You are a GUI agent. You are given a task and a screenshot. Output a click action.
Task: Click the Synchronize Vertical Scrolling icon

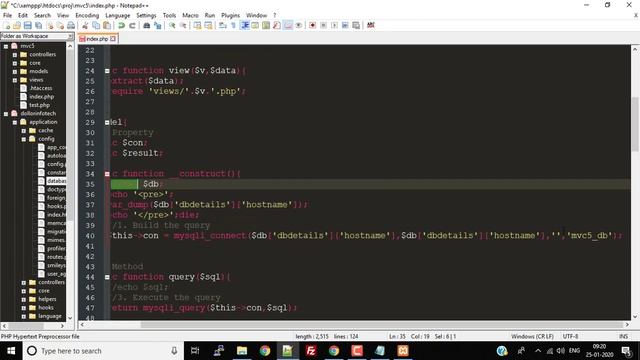click(197, 25)
